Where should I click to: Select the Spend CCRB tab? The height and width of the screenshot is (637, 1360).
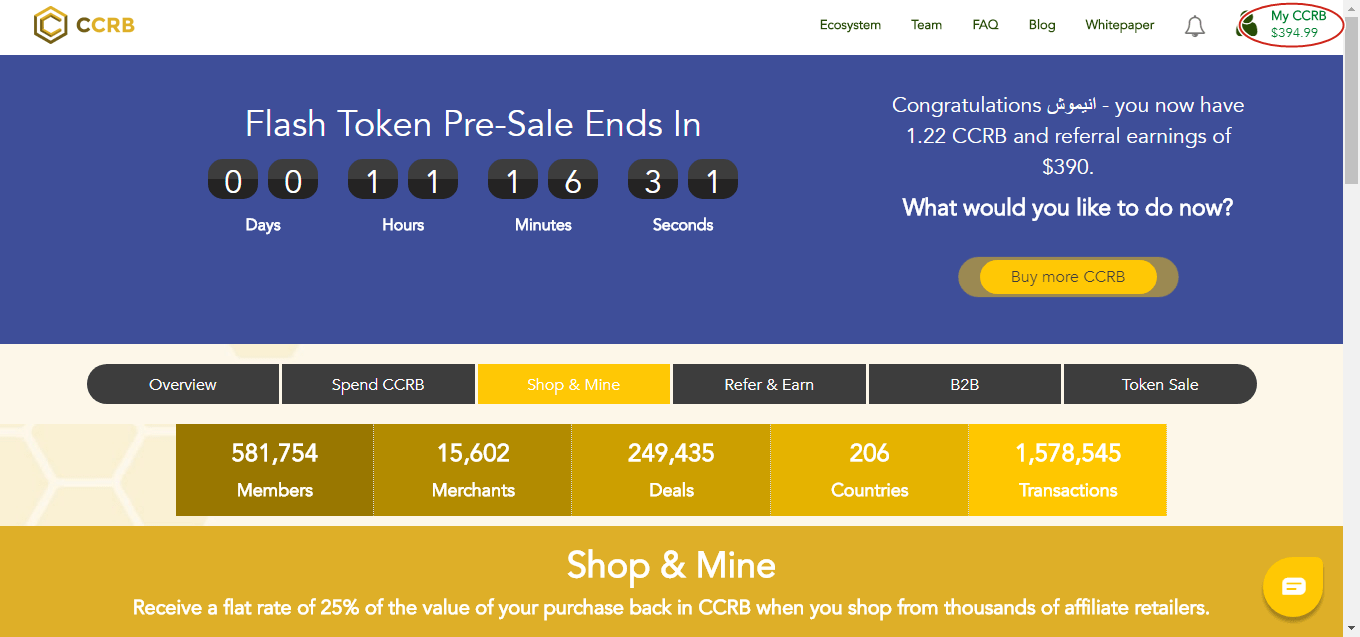click(x=378, y=384)
